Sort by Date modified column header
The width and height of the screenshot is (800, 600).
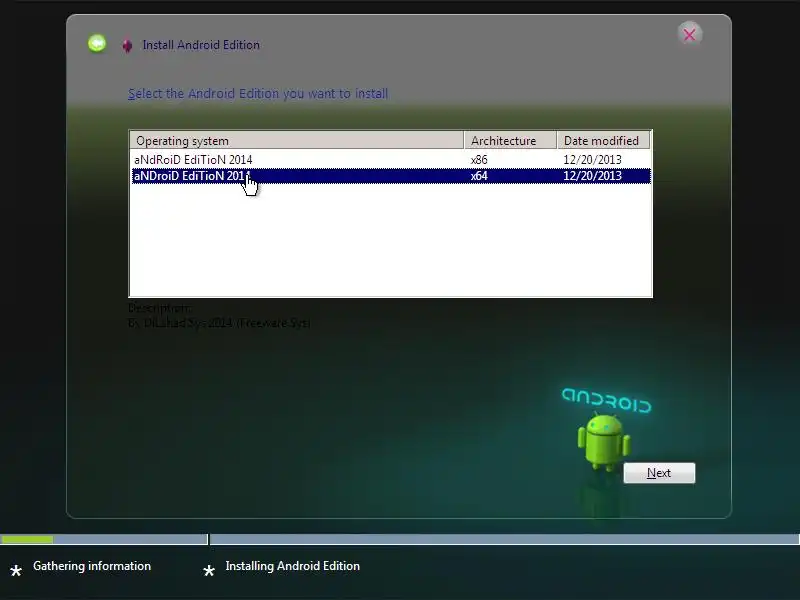[603, 140]
